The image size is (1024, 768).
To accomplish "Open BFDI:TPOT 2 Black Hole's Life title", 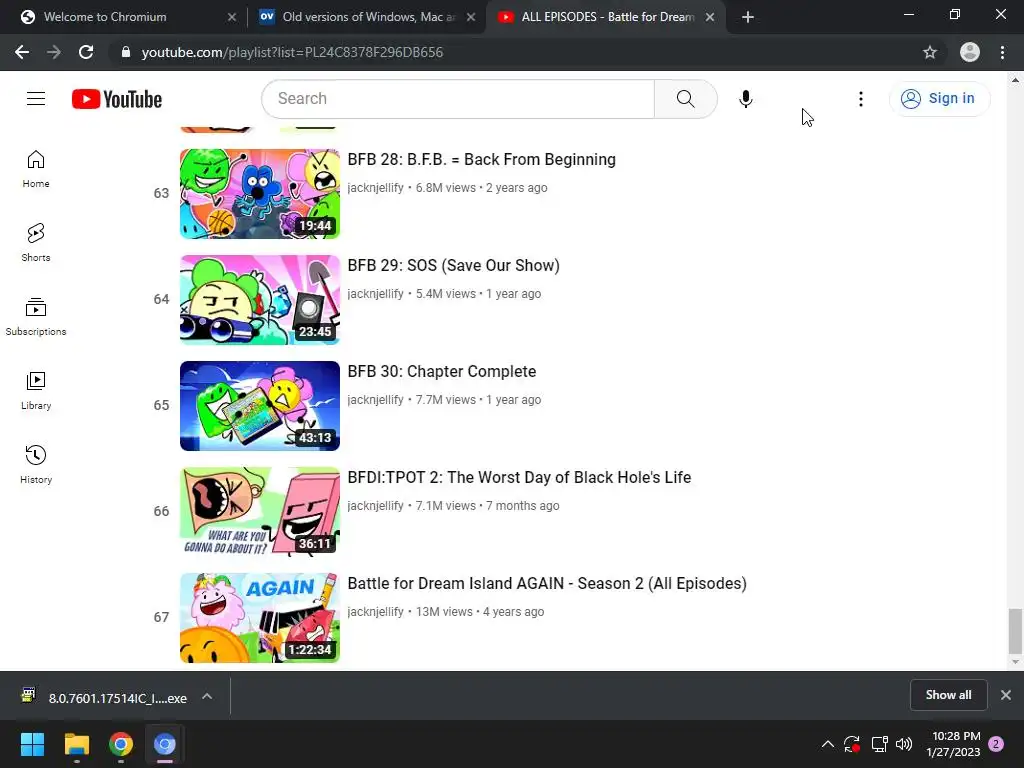I will click(x=519, y=477).
